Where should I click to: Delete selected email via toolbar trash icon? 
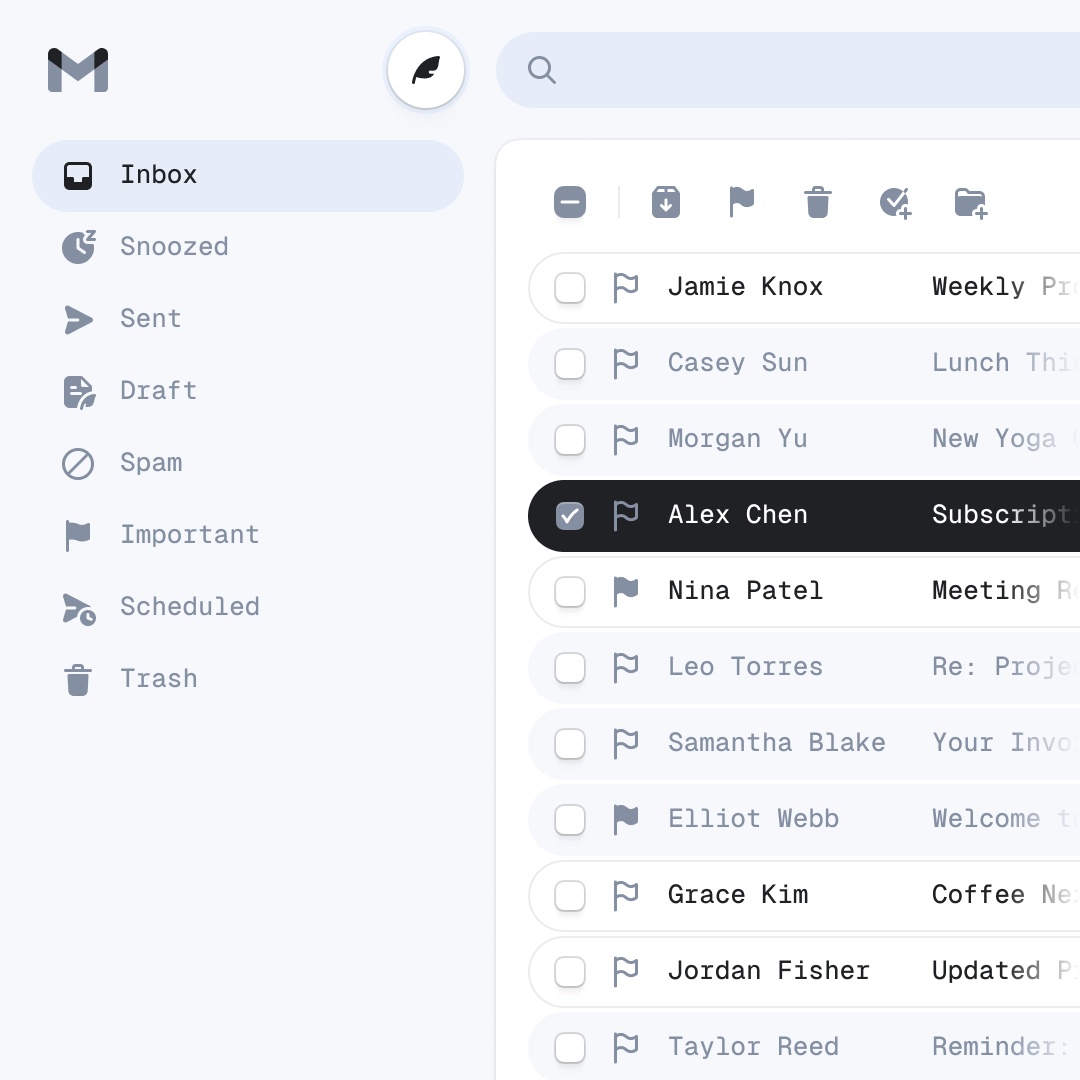[x=818, y=202]
